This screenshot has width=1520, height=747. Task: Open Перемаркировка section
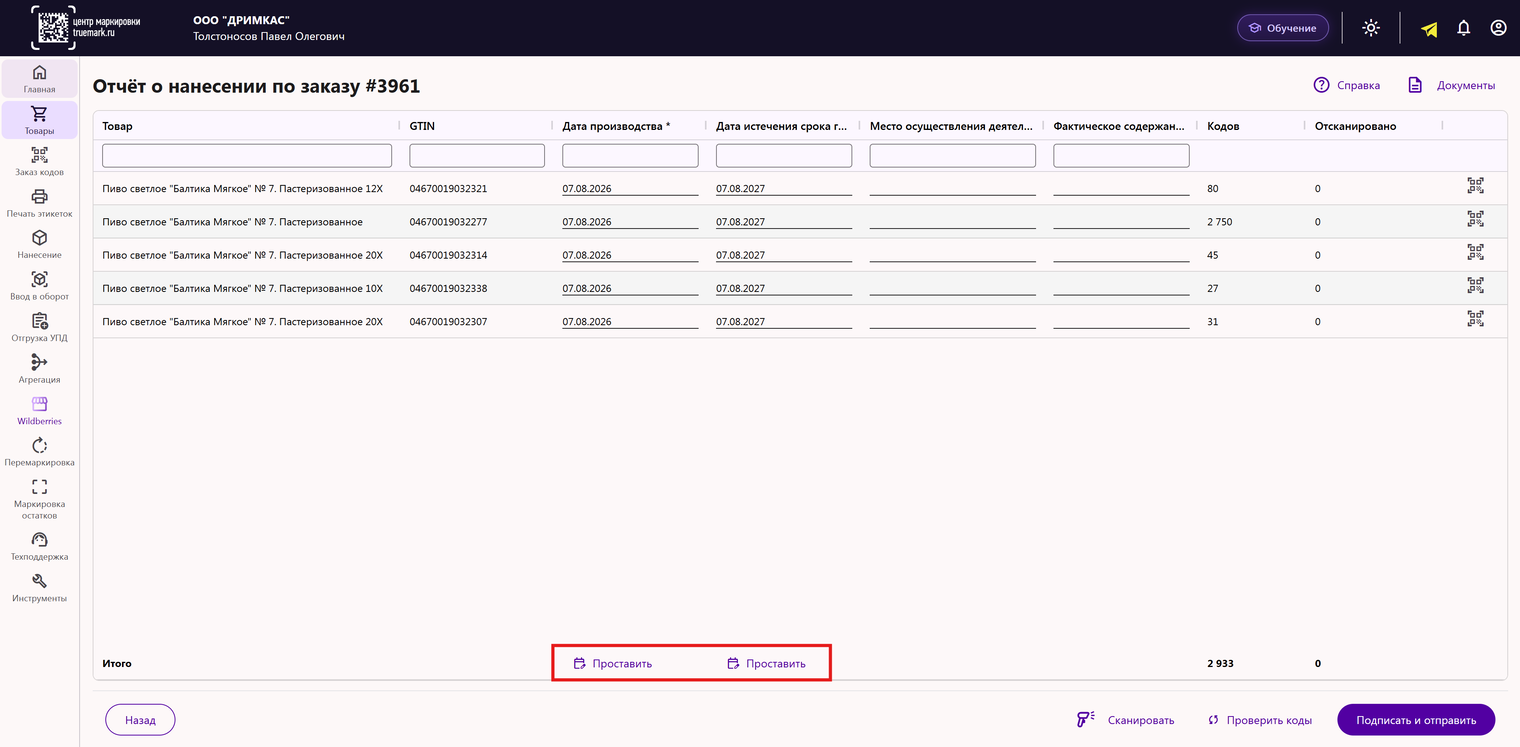point(39,452)
